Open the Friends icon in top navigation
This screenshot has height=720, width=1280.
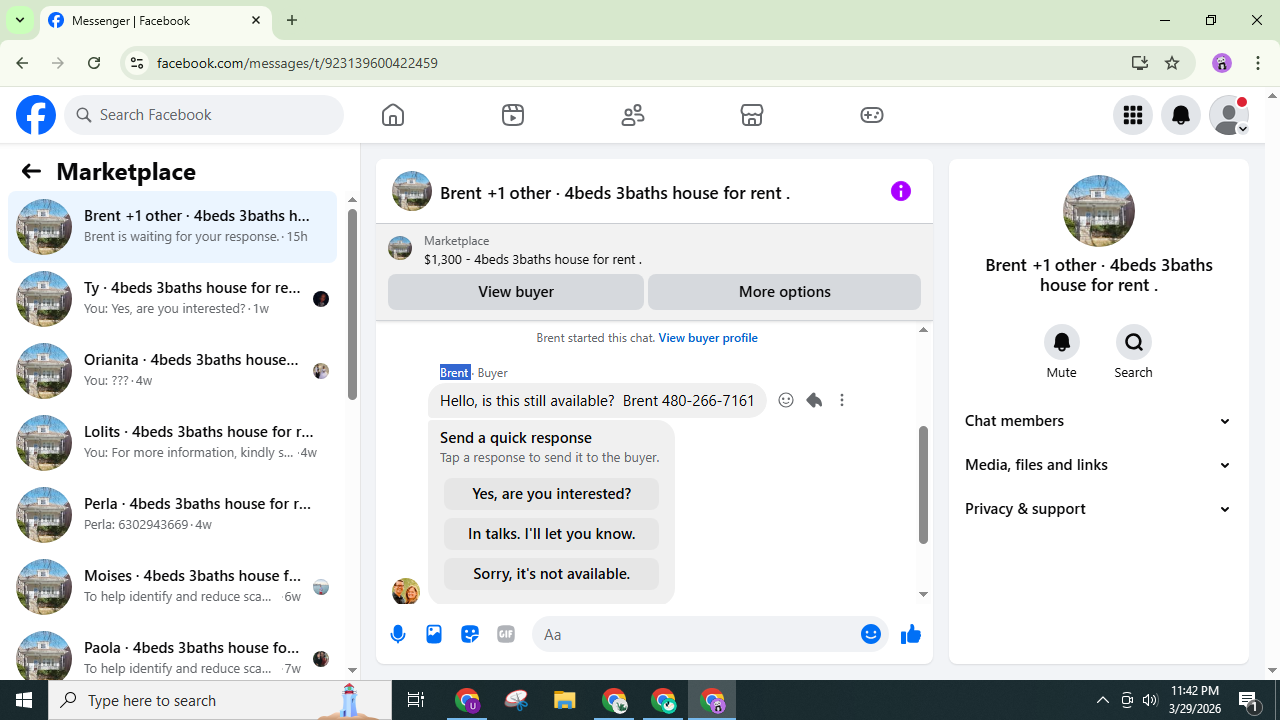tap(633, 115)
